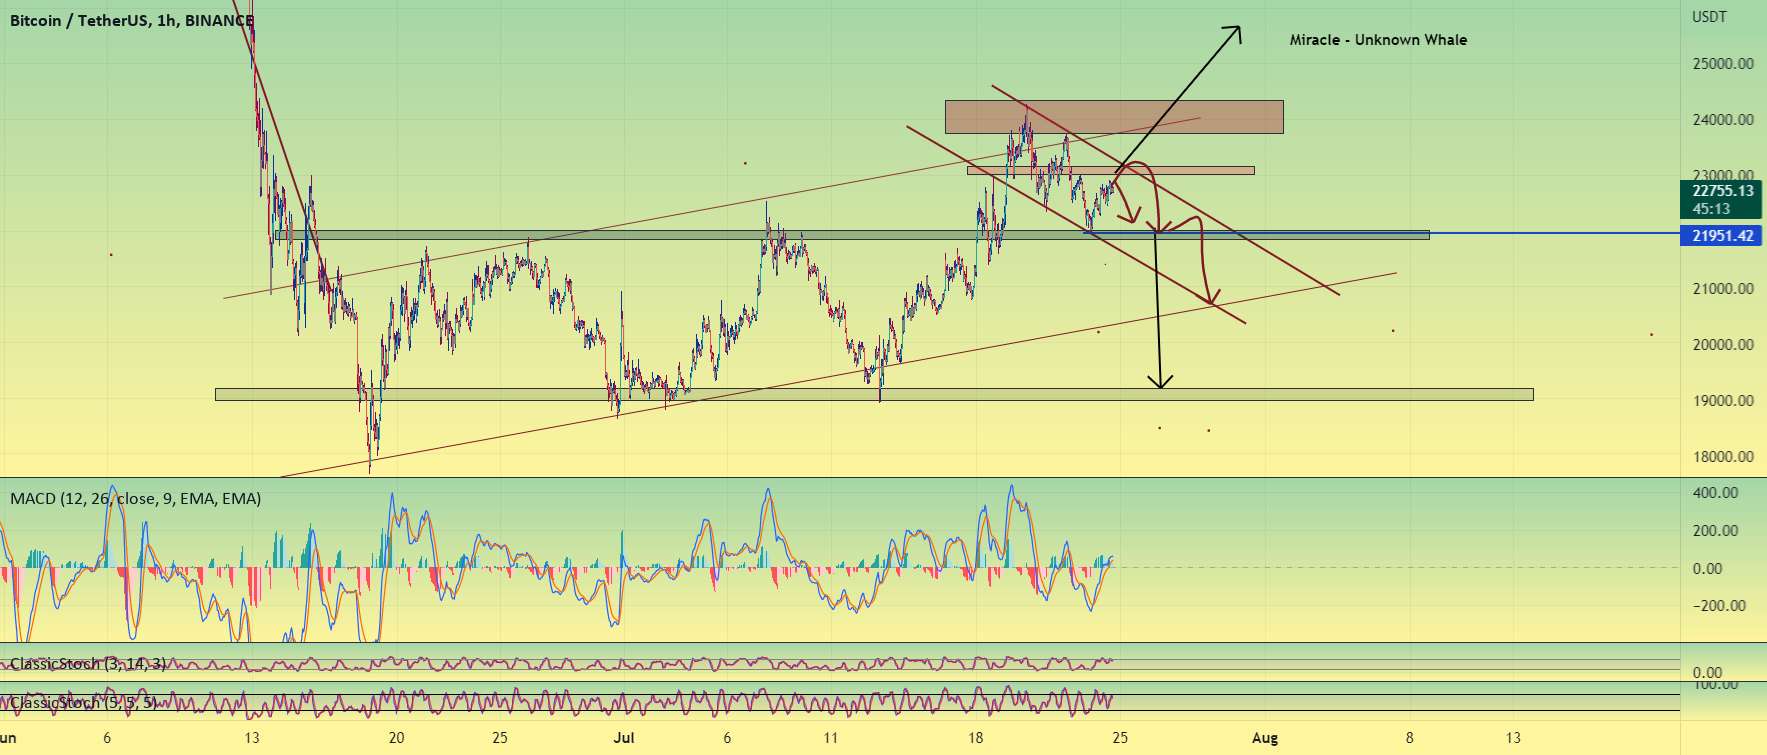The image size is (1767, 755).
Task: Click the 45:13 candle countdown timer
Action: 1711,209
